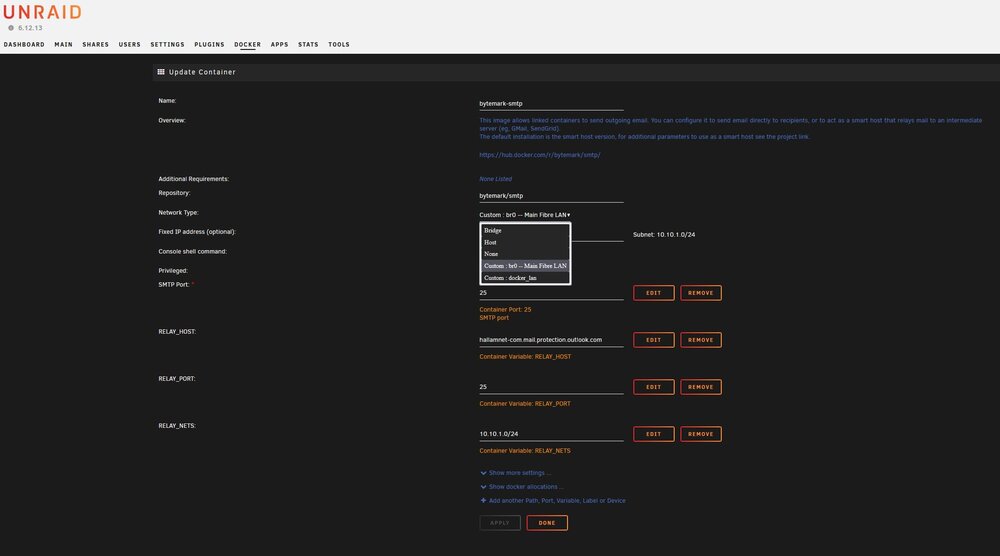Click the SMTP Port value field
Image resolution: width=1000 pixels, height=556 pixels.
pyautogui.click(x=551, y=293)
